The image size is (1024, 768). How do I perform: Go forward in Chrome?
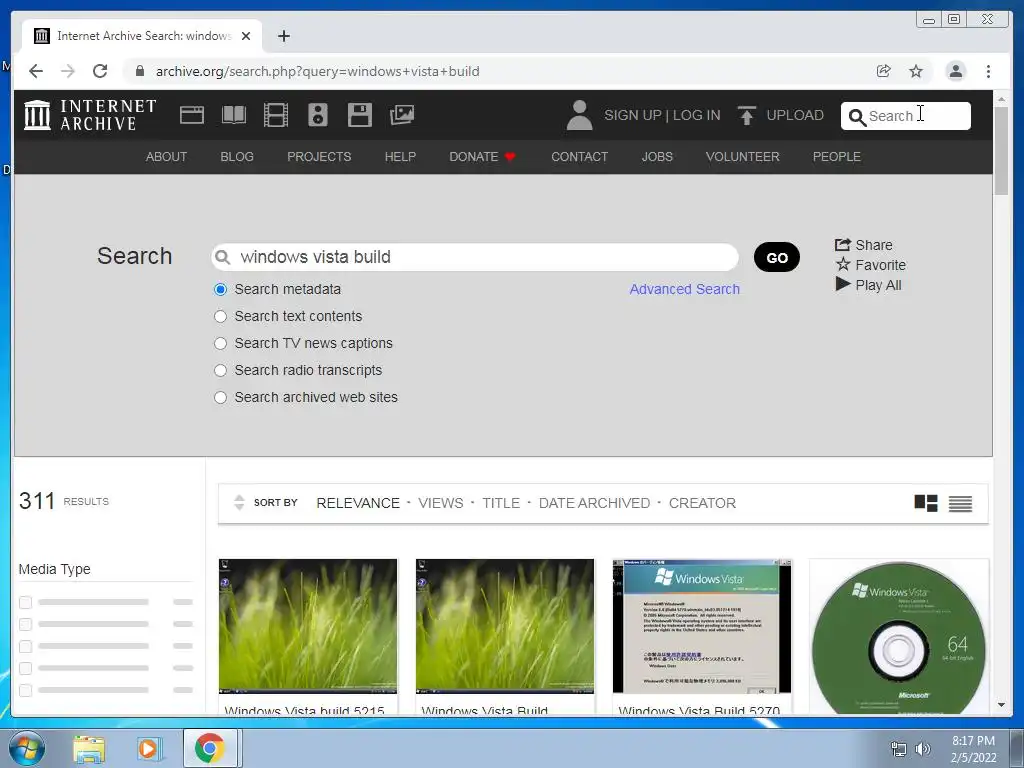68,71
